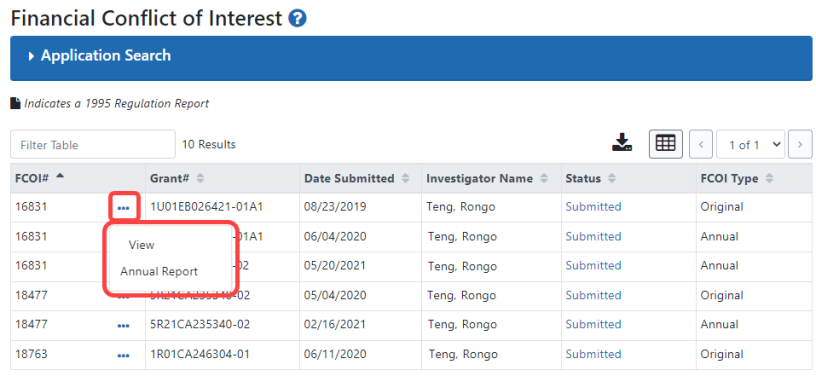
Task: Click the Filter Table input field
Action: 93,145
